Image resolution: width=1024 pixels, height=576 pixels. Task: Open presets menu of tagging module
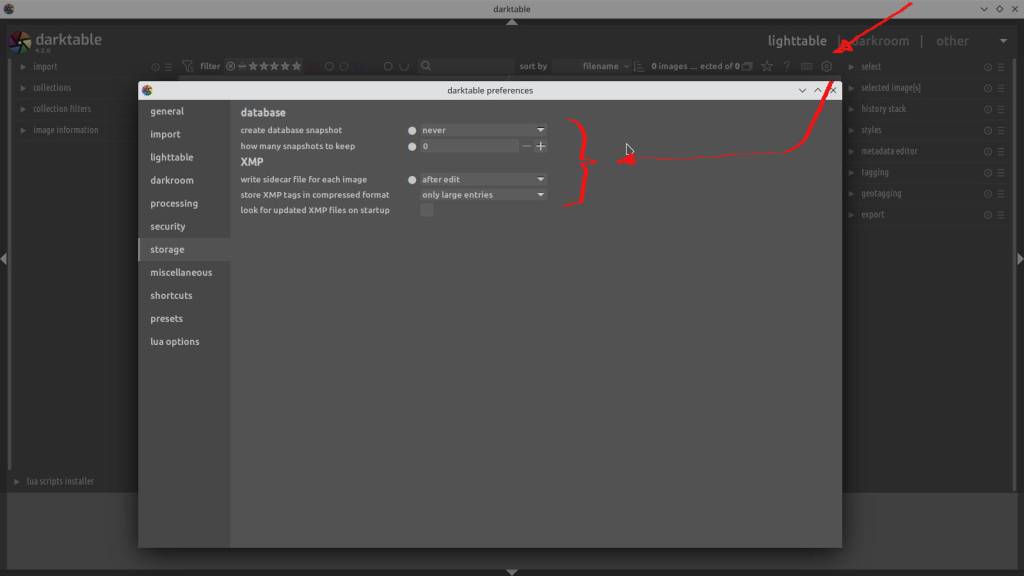coord(1000,172)
